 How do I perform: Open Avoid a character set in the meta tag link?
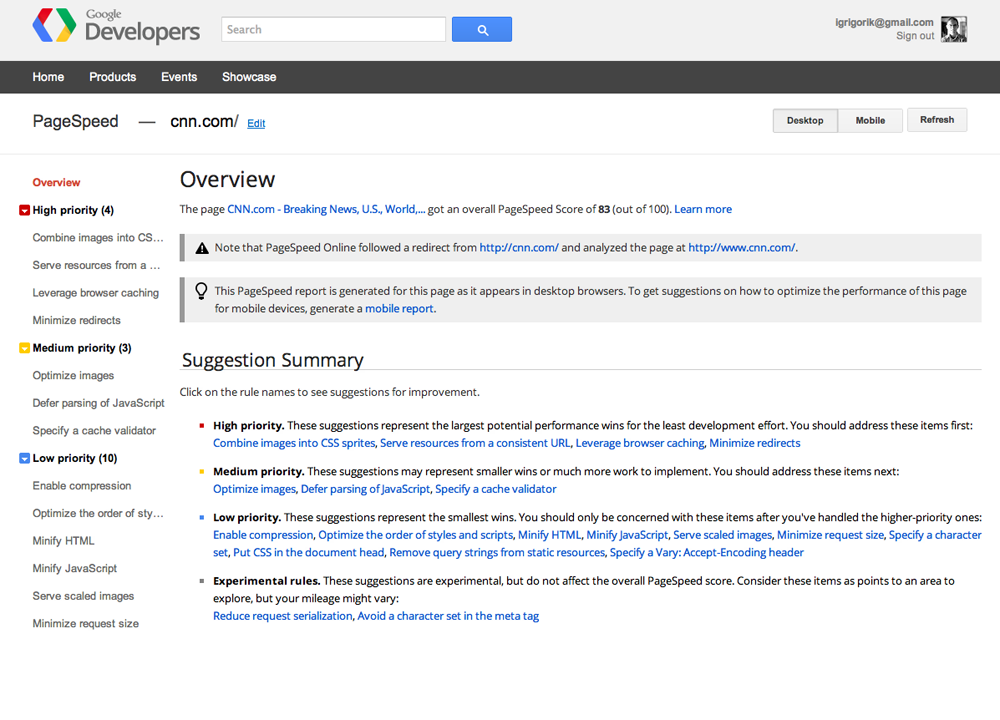(x=448, y=616)
